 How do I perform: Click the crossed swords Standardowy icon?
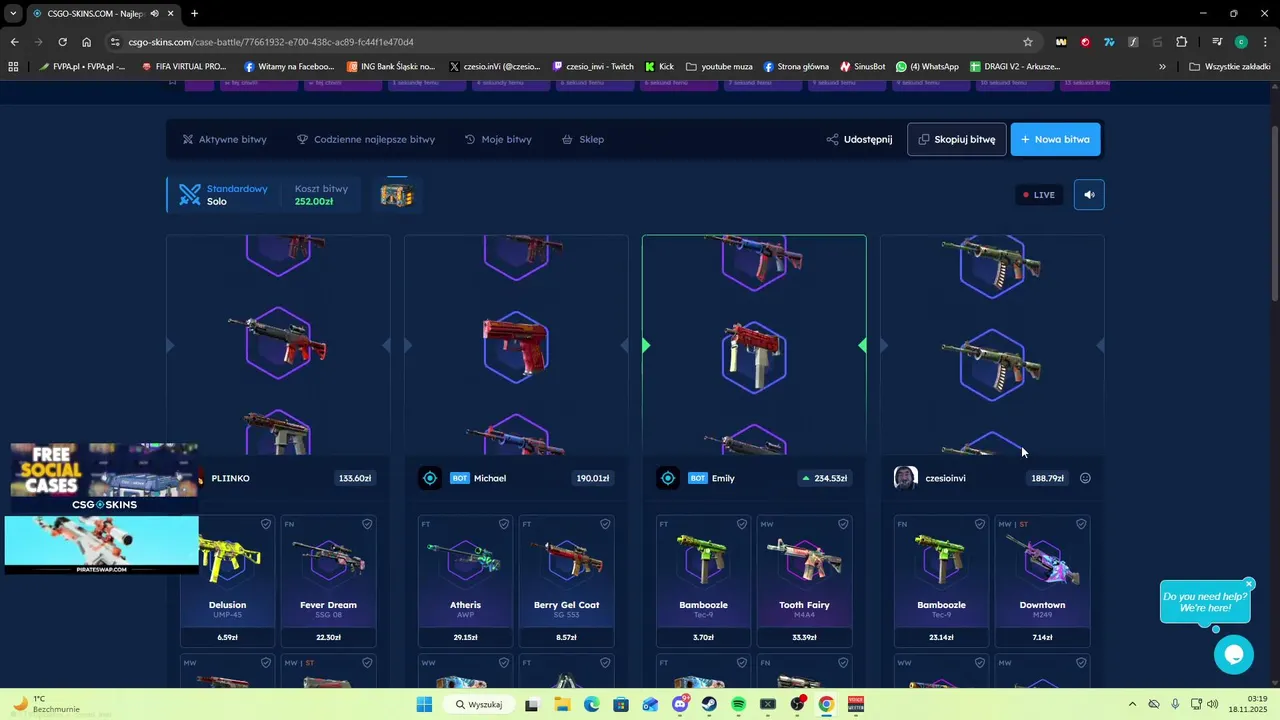tap(190, 195)
